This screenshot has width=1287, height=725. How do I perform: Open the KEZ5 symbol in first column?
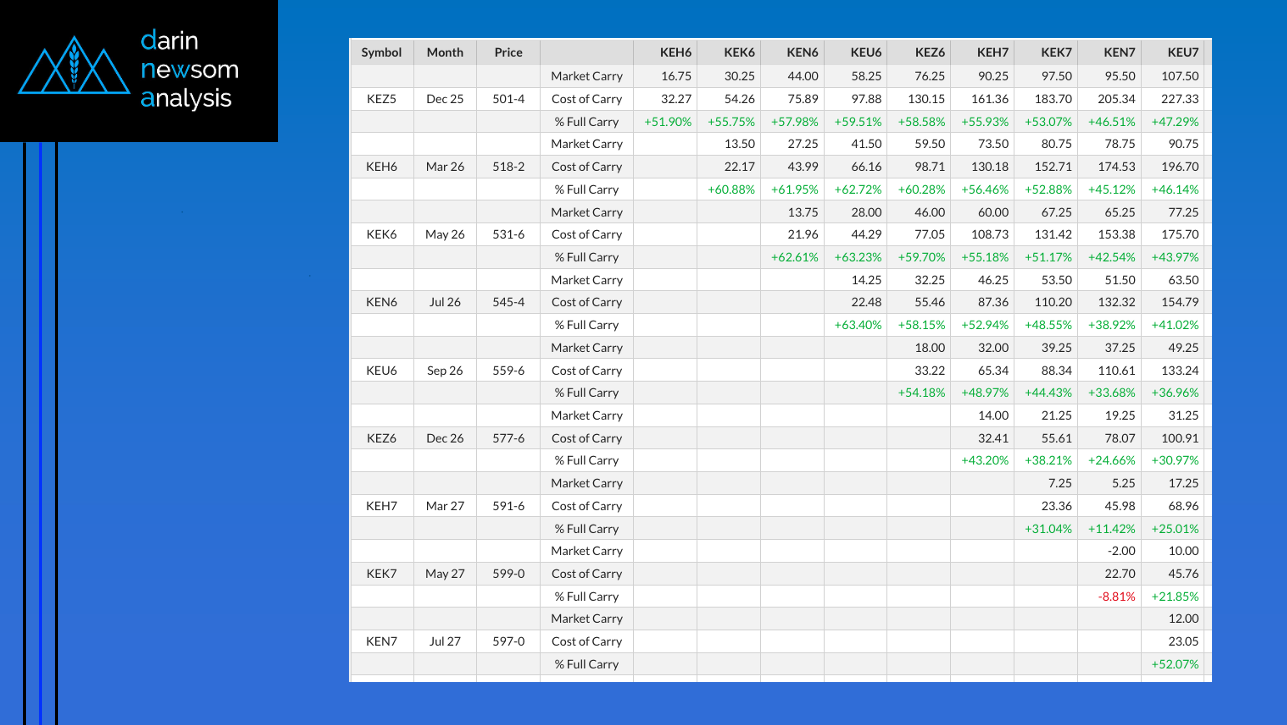pos(381,99)
